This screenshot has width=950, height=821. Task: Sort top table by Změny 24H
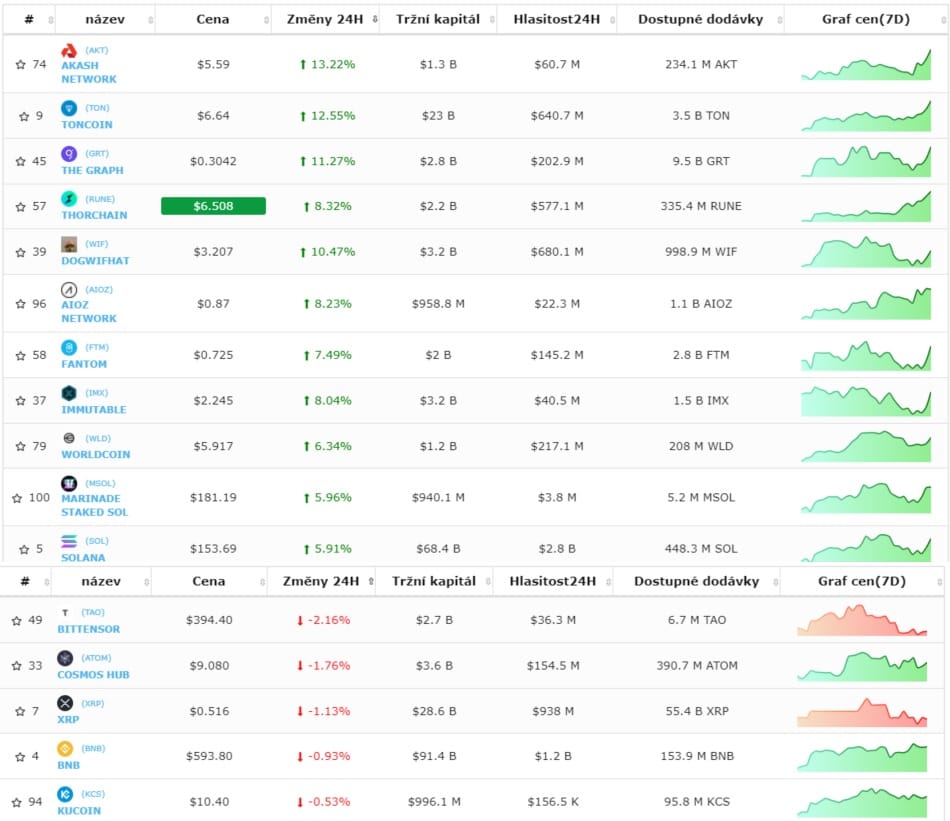(x=325, y=19)
